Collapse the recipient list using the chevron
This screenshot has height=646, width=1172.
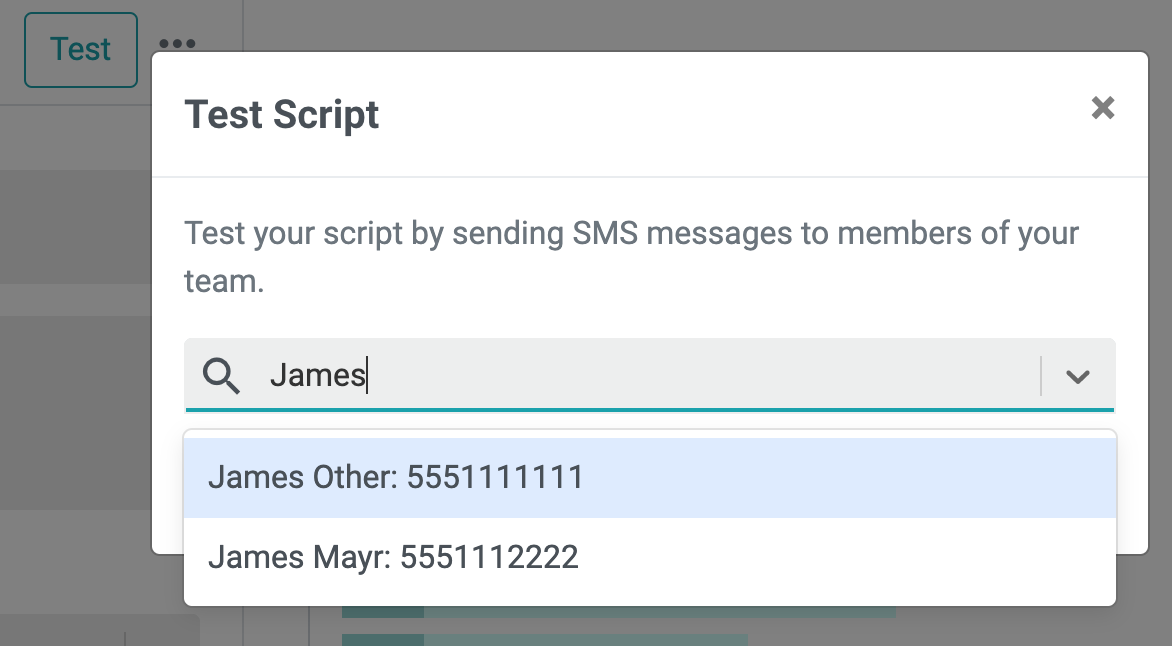point(1077,376)
